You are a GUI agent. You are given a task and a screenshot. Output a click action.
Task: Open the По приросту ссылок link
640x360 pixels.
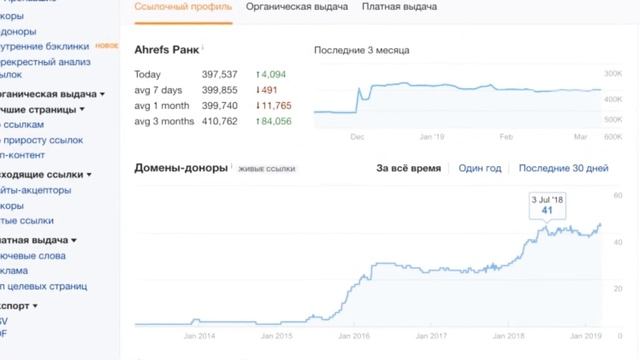(41, 140)
